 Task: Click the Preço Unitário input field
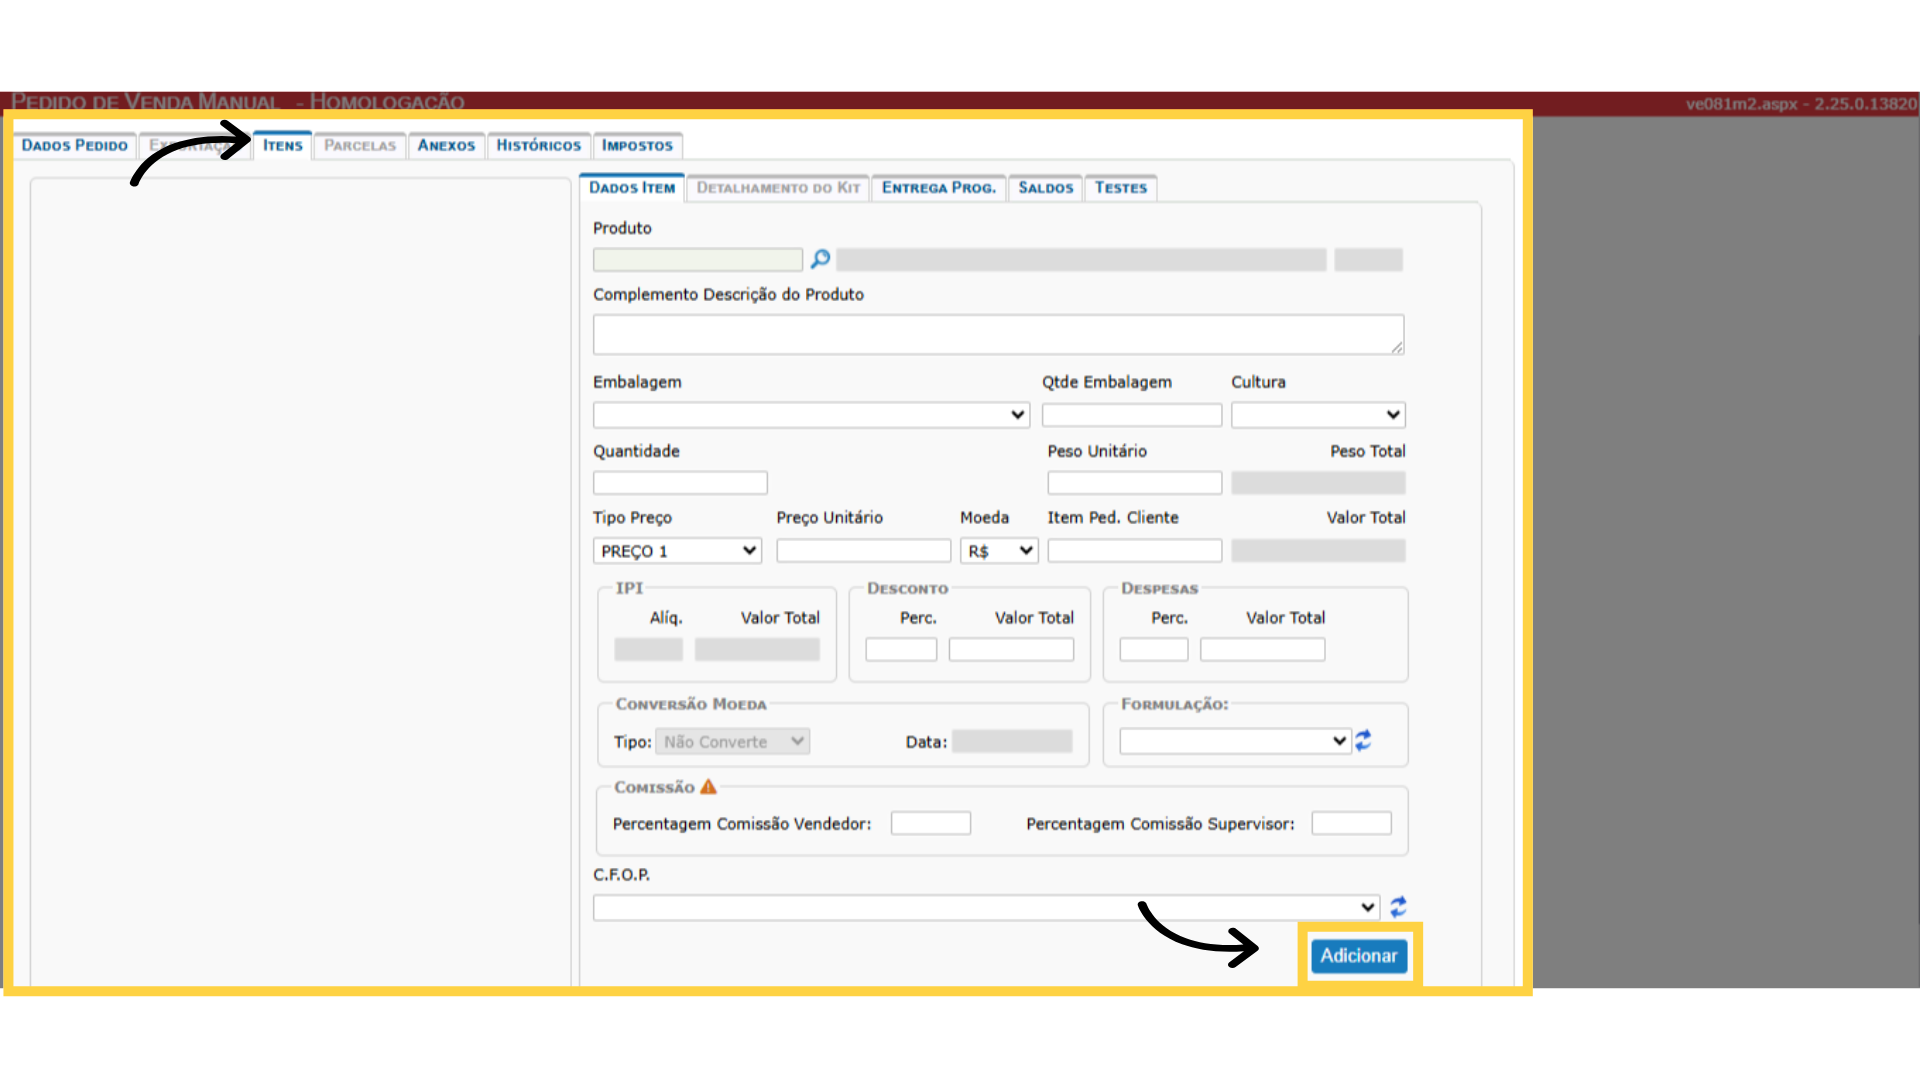(864, 551)
